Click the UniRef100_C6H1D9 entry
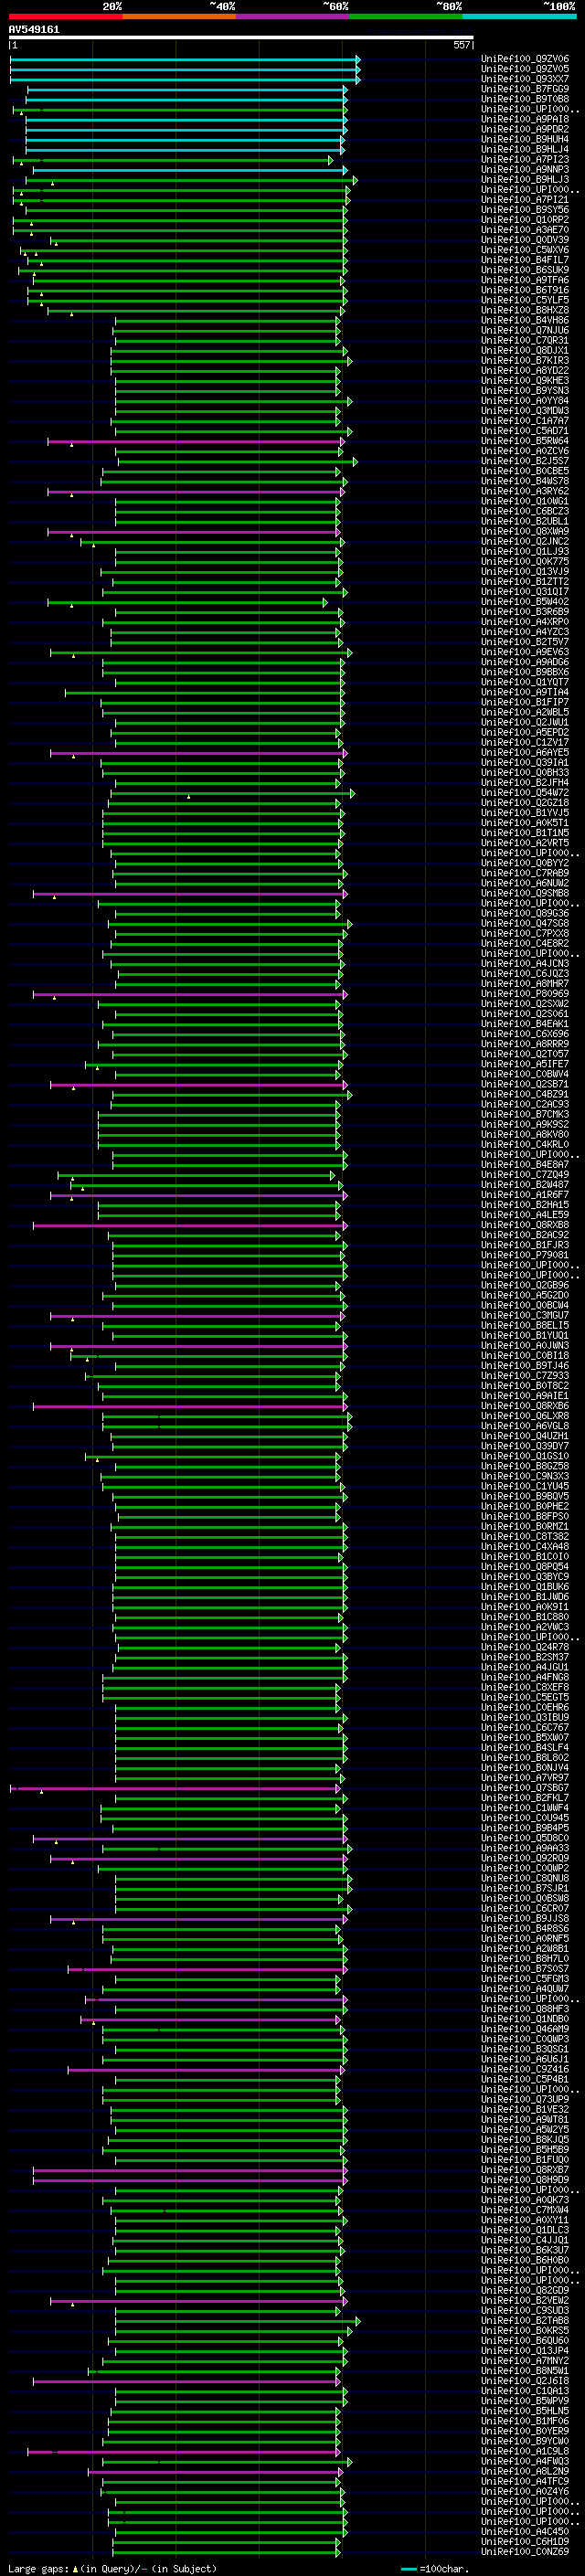The height and width of the screenshot is (2576, 585). click(525, 2541)
